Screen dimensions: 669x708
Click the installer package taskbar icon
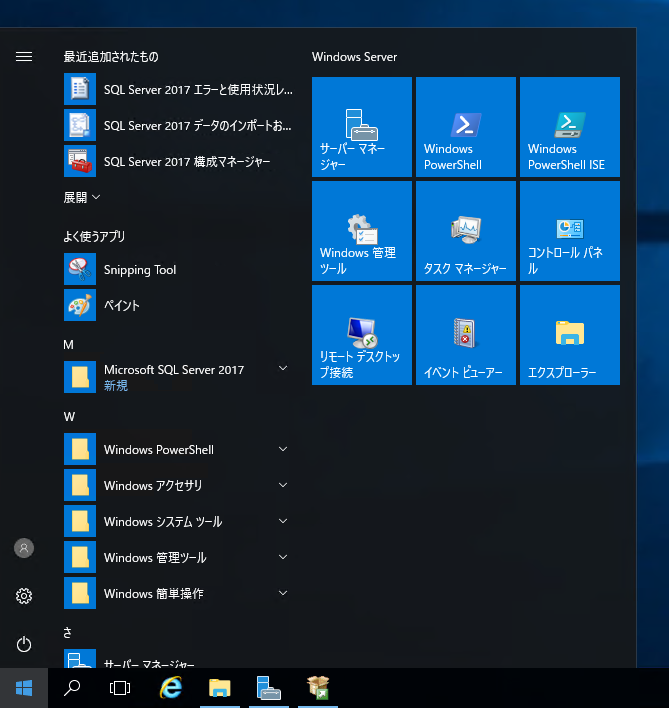[318, 688]
